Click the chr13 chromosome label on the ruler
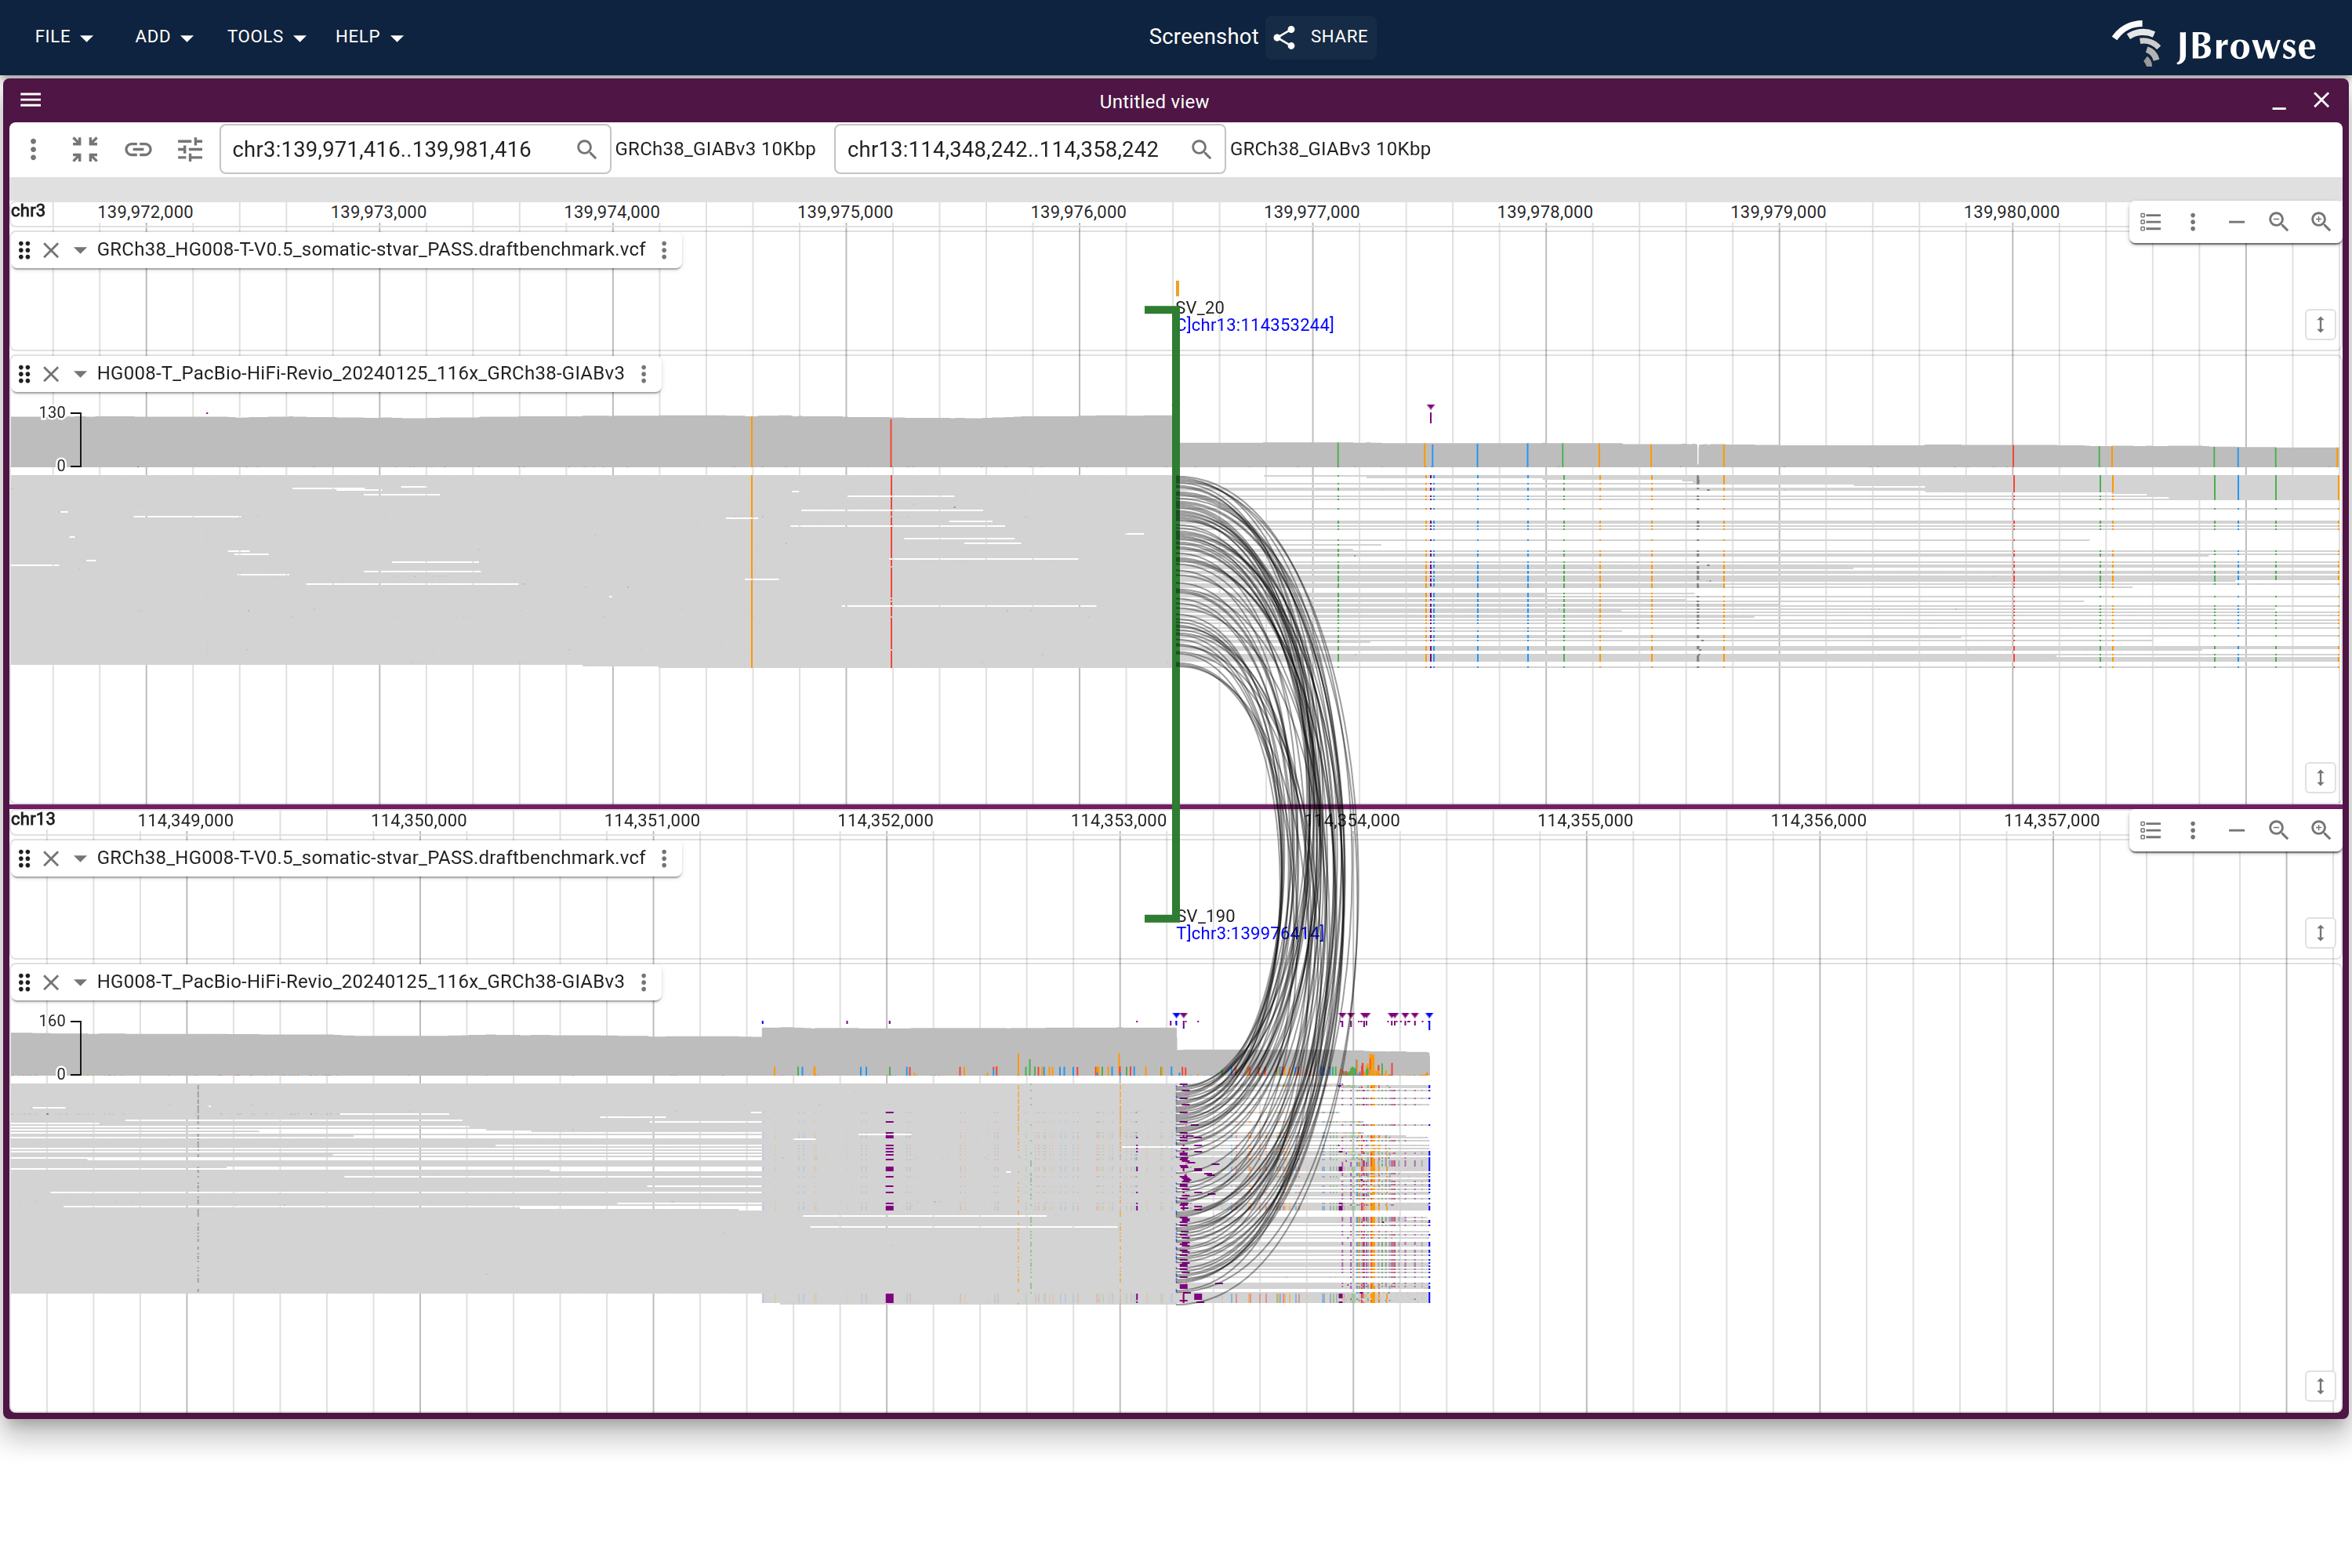The height and width of the screenshot is (1568, 2352). (x=33, y=819)
